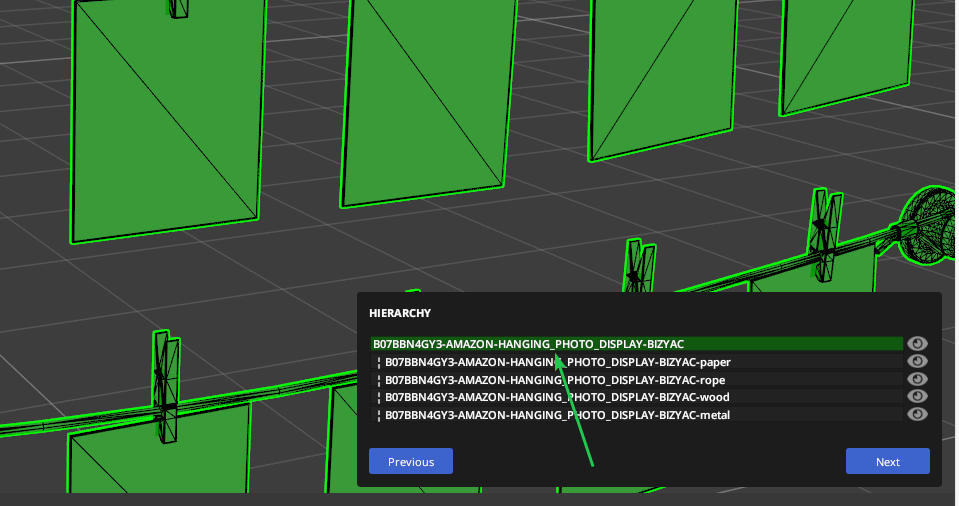Select the middle wooden clothespin above the panel

tap(639, 266)
